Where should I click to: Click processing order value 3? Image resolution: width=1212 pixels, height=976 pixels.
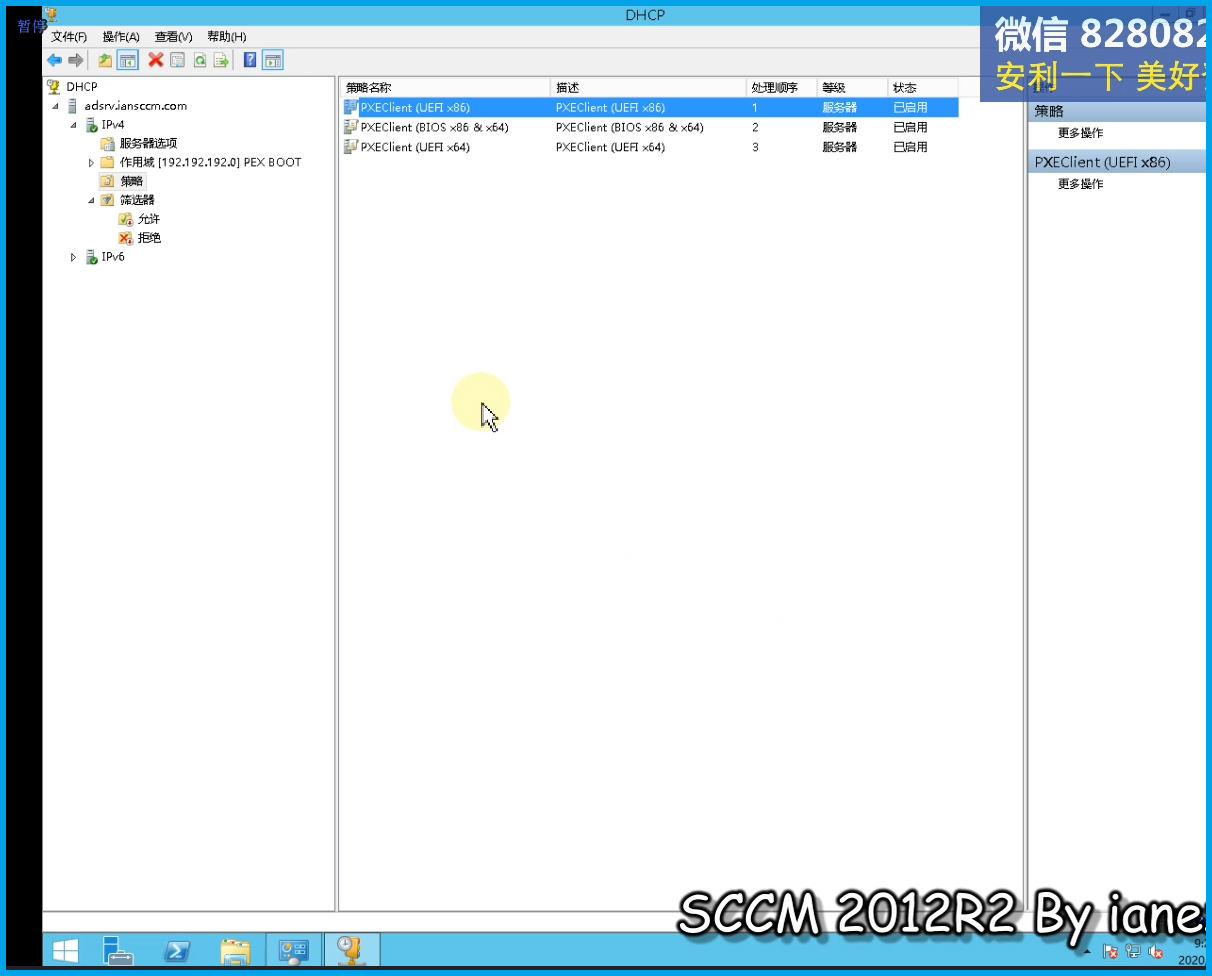pos(755,147)
